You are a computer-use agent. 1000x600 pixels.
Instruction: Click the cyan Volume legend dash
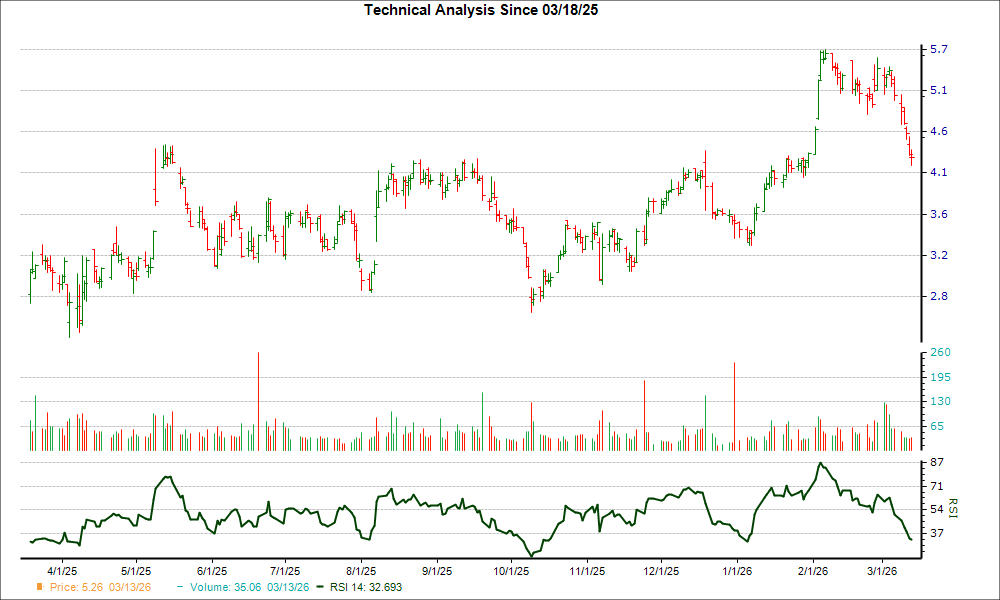tap(179, 589)
